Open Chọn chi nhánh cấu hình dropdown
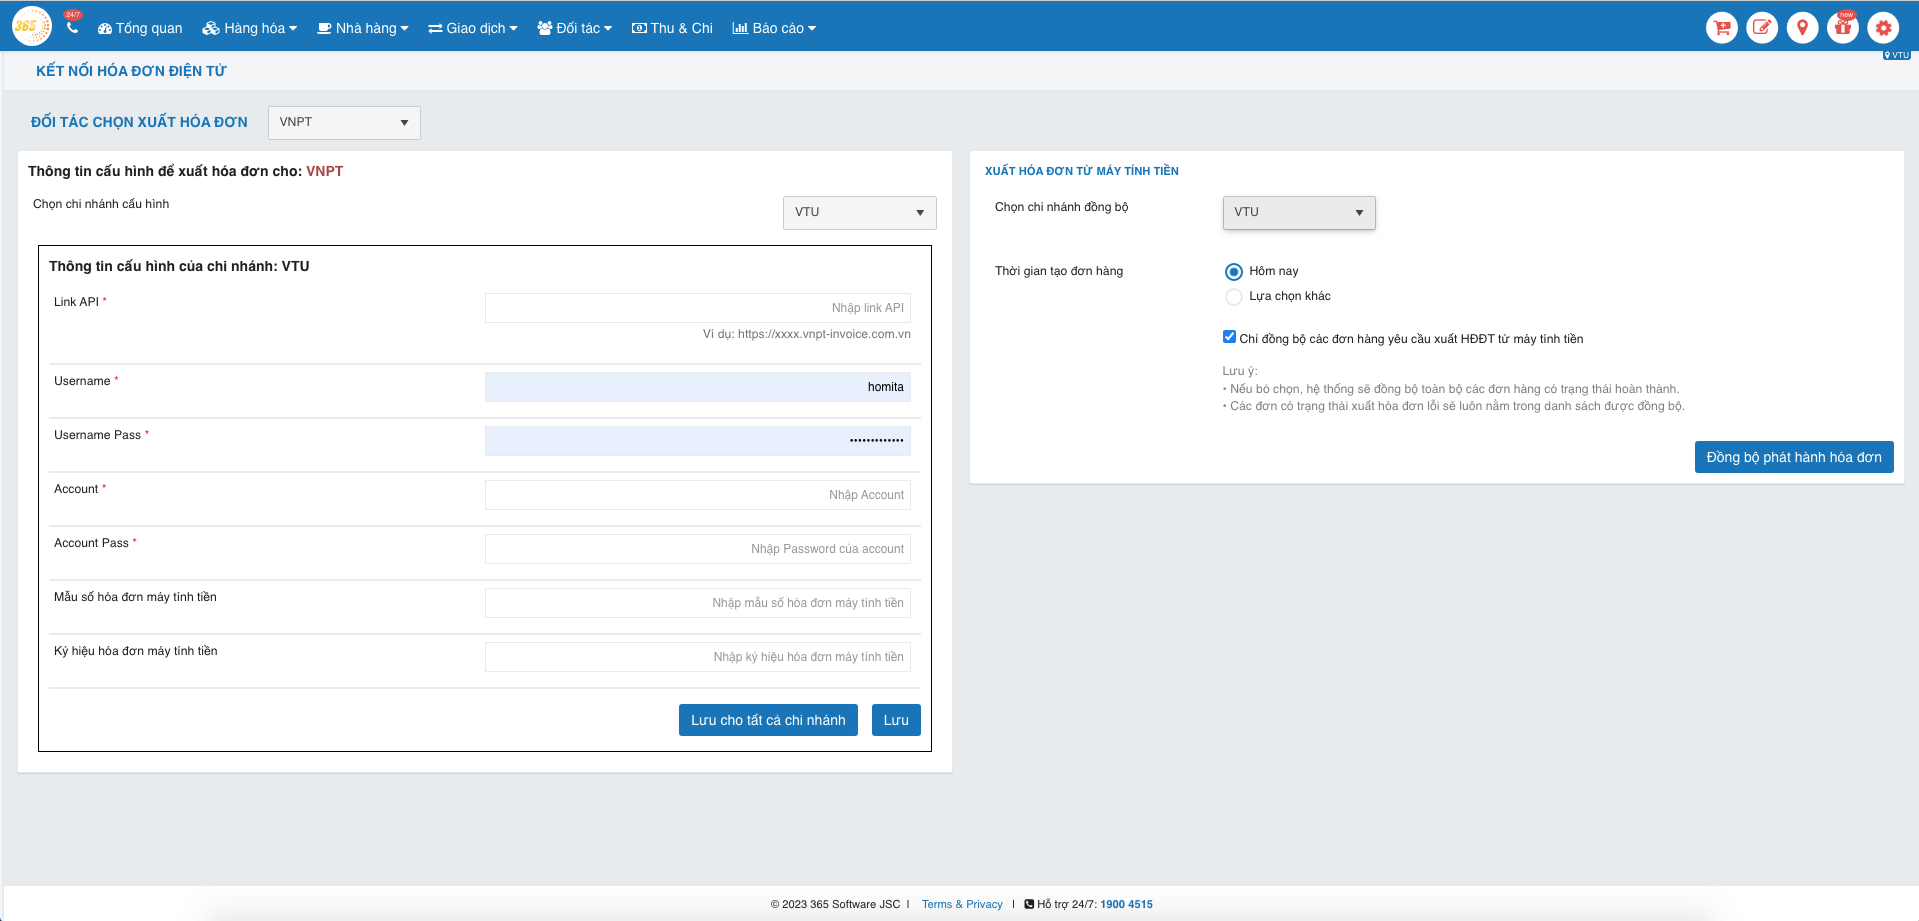1919x921 pixels. coord(859,212)
